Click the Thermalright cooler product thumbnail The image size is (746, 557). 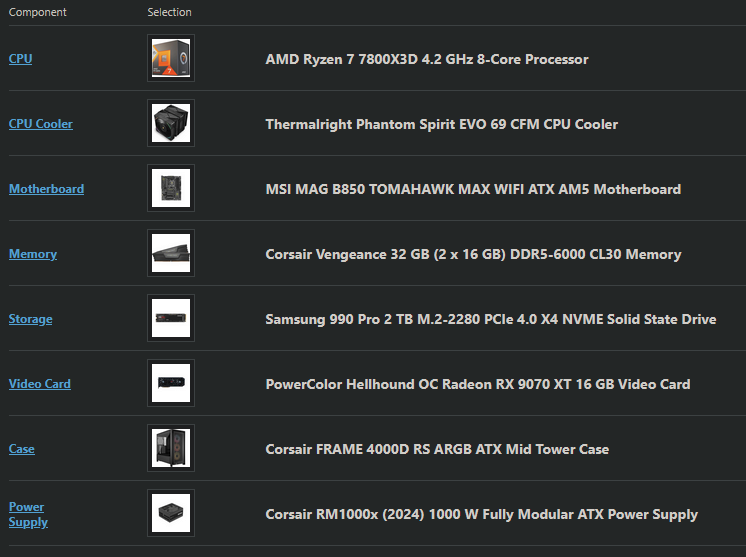(171, 123)
